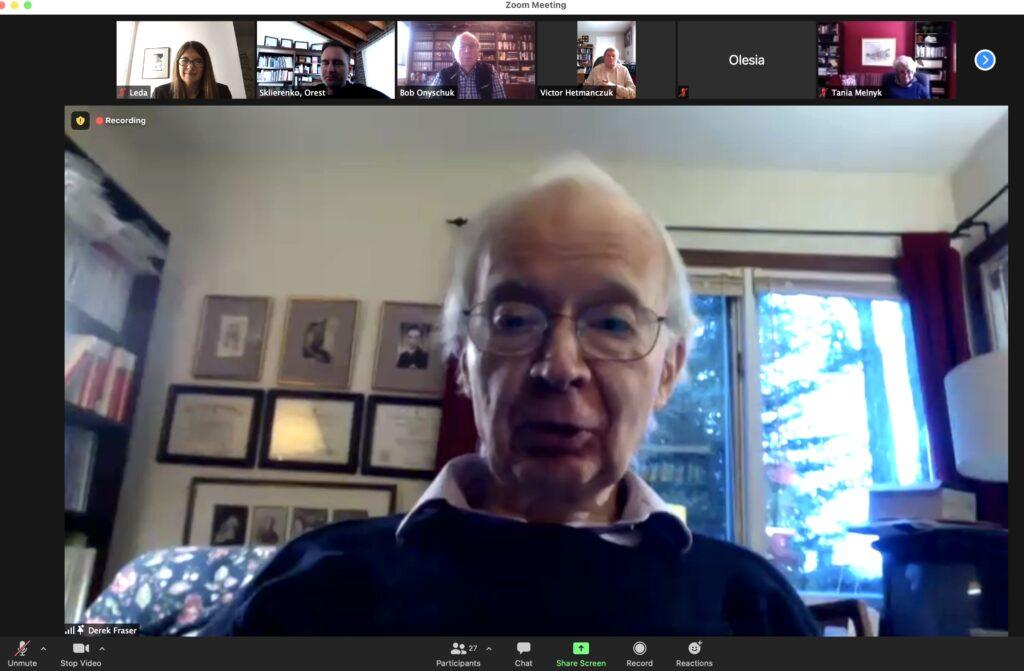Click Derek Fraser's main speaker video

[536, 370]
